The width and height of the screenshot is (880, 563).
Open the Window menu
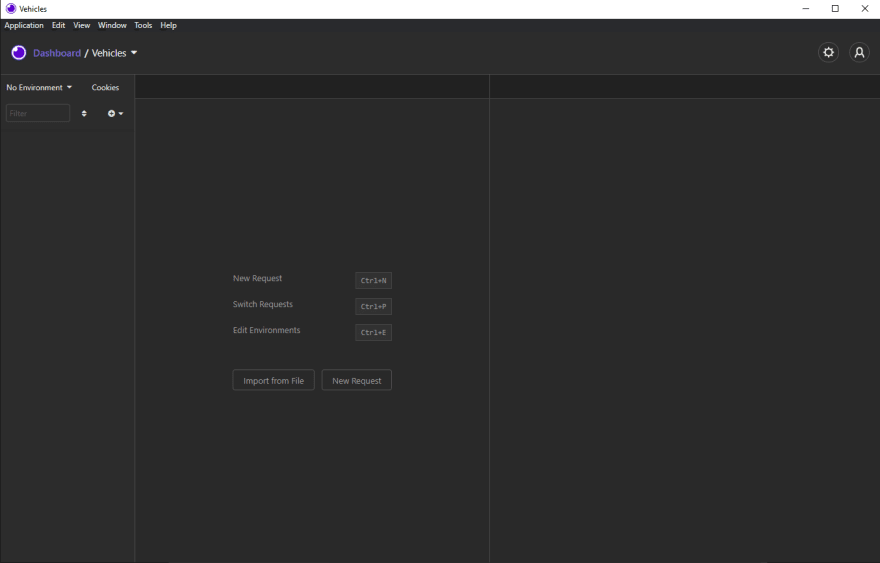click(x=112, y=25)
